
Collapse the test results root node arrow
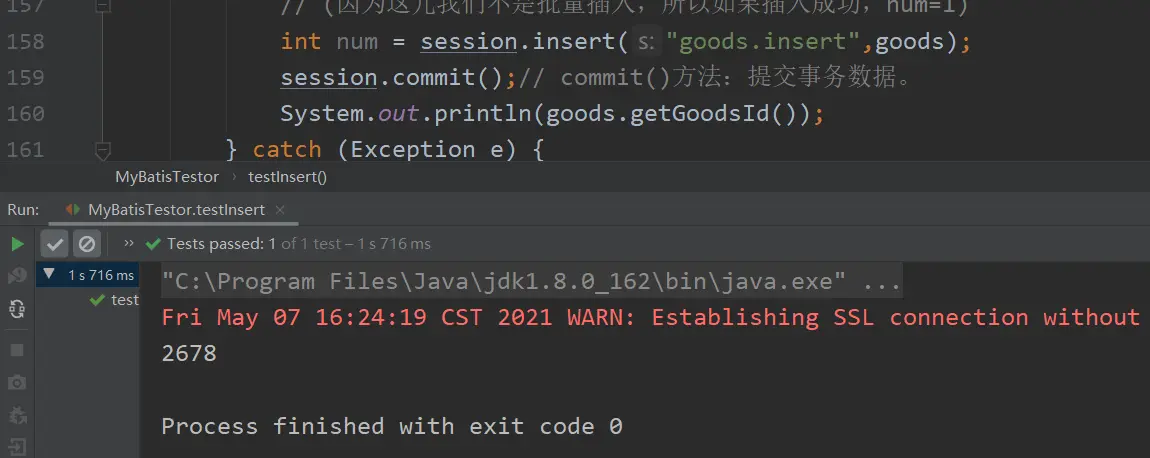(49, 275)
